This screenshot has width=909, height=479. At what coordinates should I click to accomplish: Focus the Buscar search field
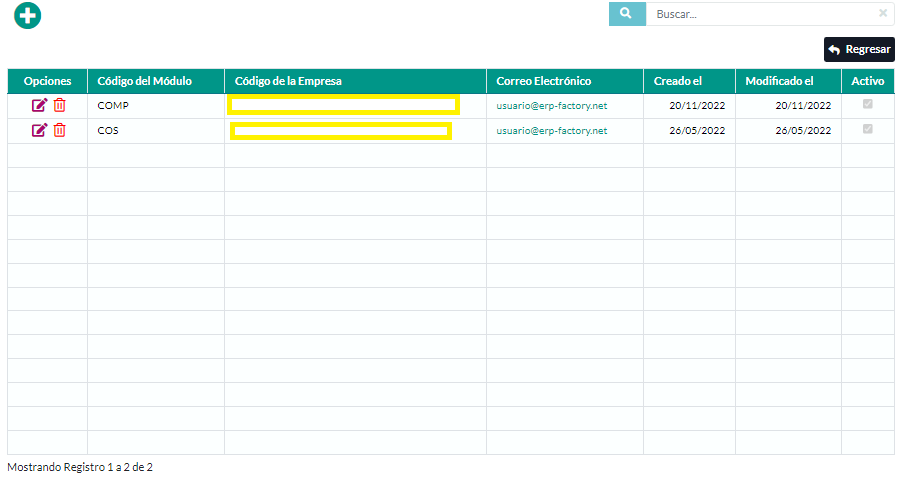[x=760, y=14]
